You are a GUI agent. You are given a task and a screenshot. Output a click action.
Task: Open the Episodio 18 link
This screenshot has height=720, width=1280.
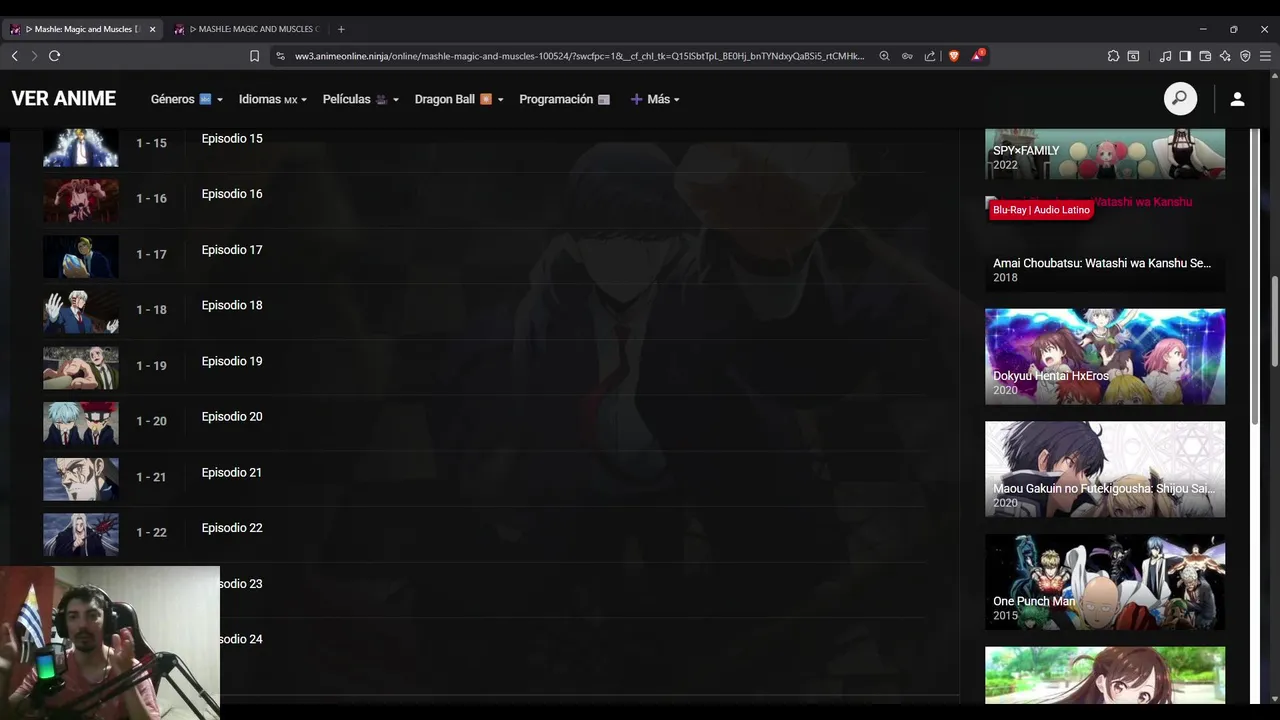click(x=232, y=305)
